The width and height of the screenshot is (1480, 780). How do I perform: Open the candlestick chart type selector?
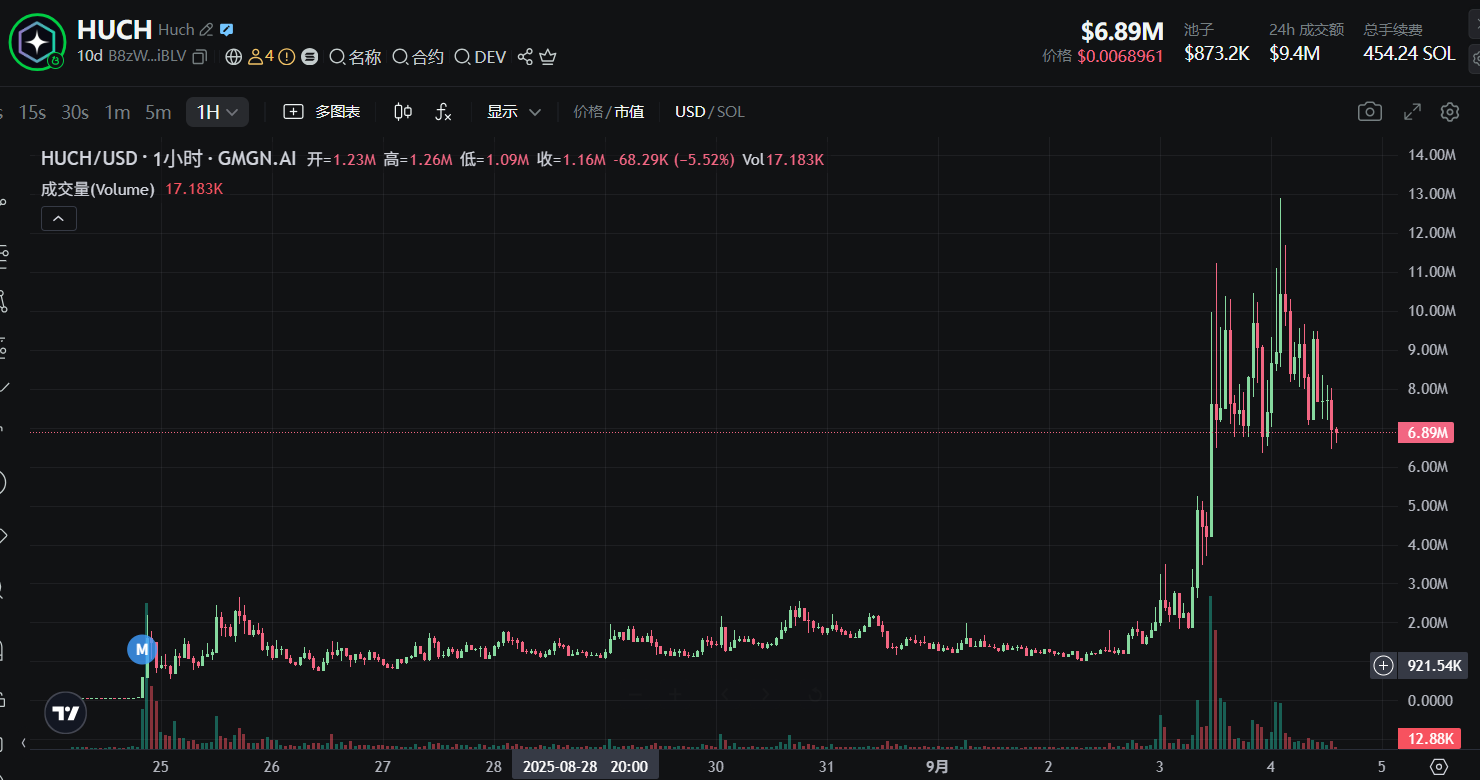(403, 112)
